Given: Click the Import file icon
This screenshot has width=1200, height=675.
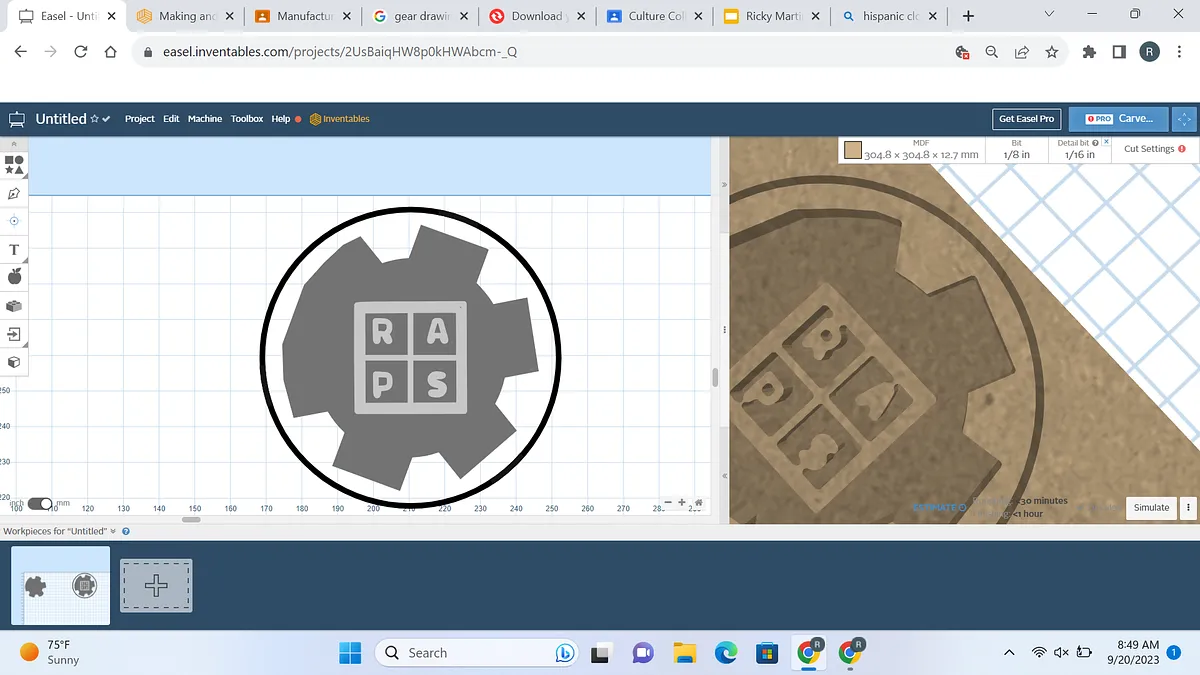Looking at the screenshot, I should (14, 334).
